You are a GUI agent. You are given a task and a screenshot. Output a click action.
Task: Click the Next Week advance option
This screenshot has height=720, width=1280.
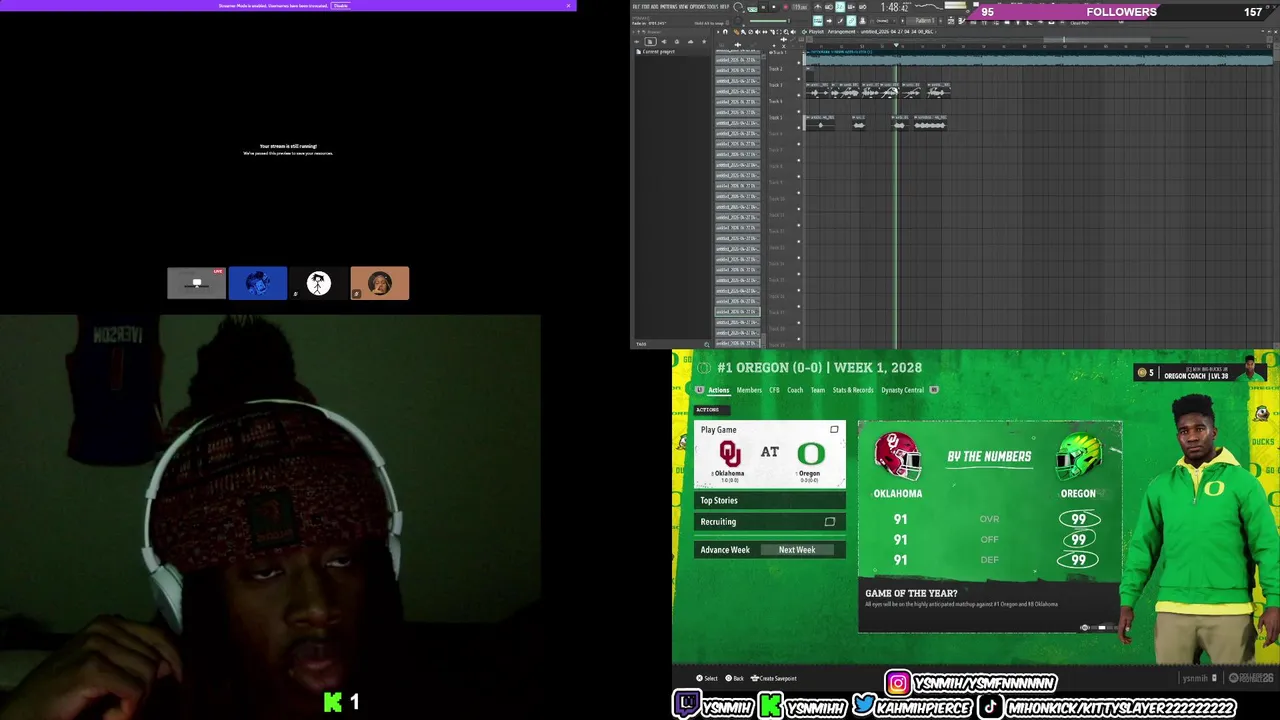797,549
